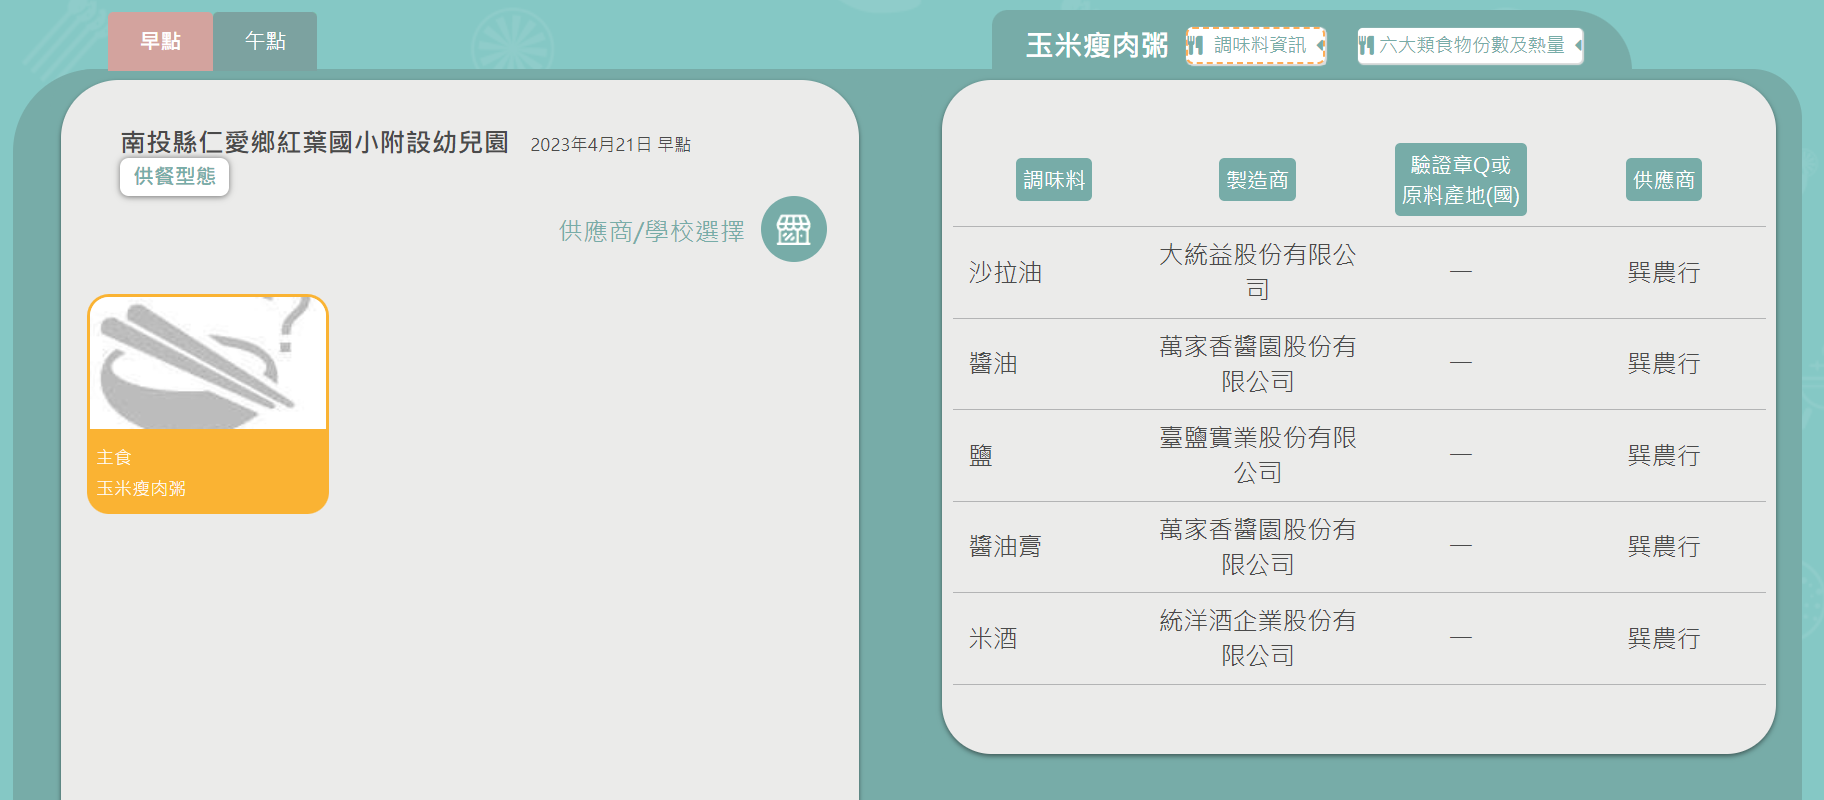This screenshot has height=800, width=1824.
Task: Click the school name 南投縣仁愛鄉紅葉國小附設幼兒園
Action: [315, 143]
